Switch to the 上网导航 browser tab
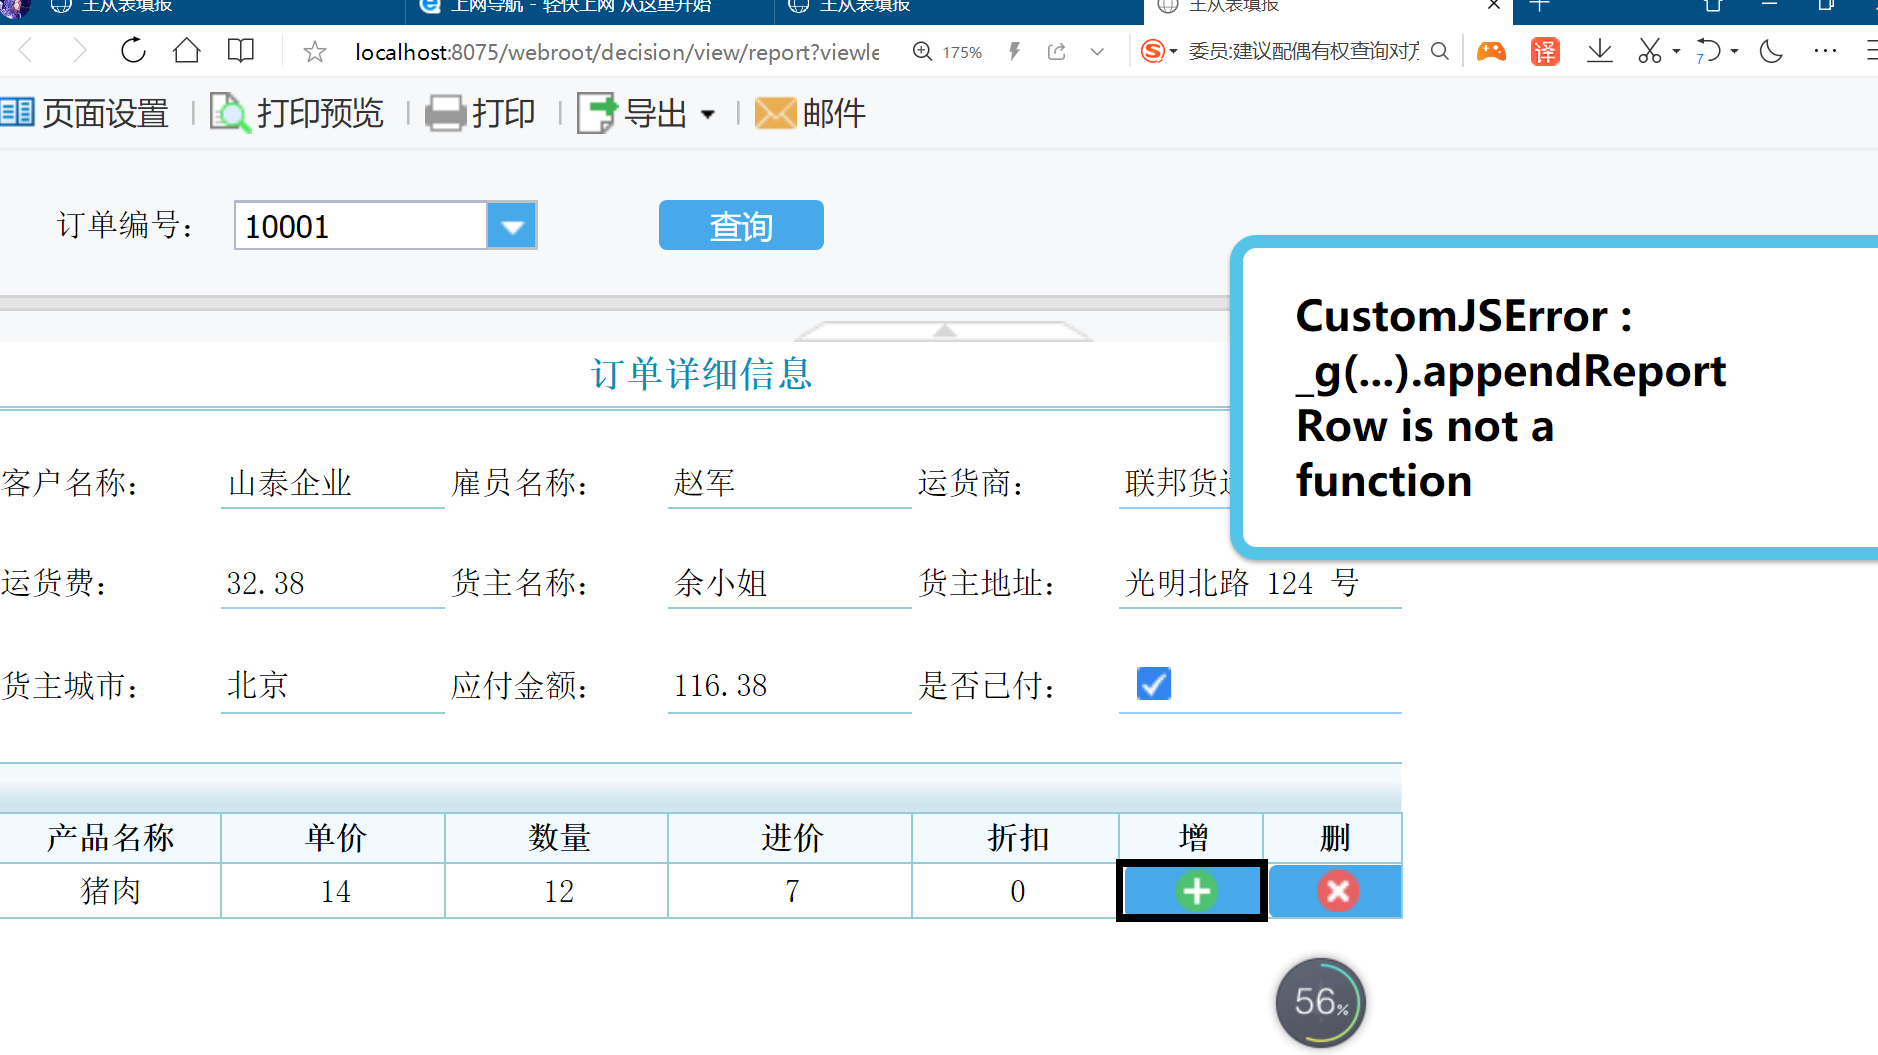 coord(580,7)
